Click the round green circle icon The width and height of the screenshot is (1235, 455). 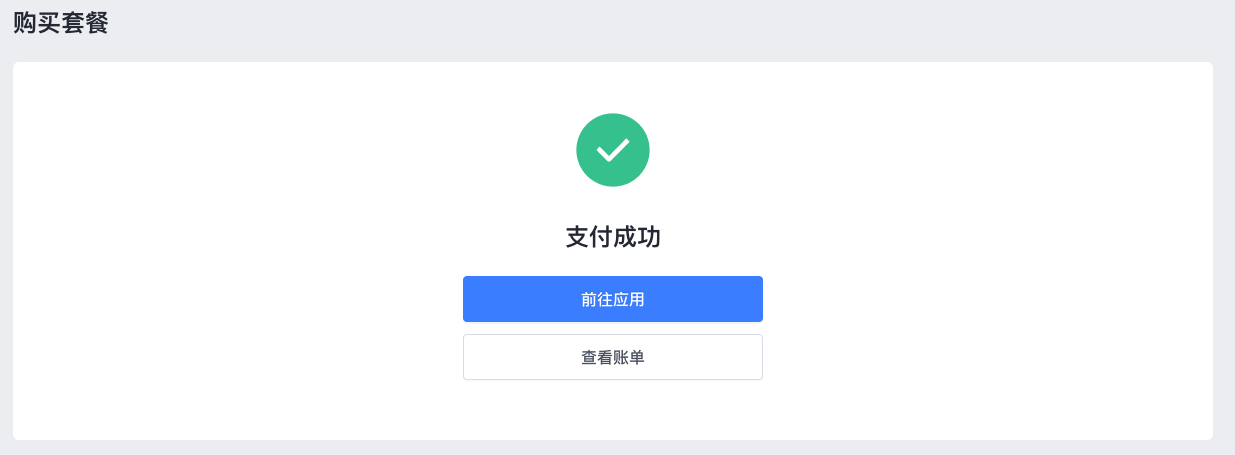[613, 150]
